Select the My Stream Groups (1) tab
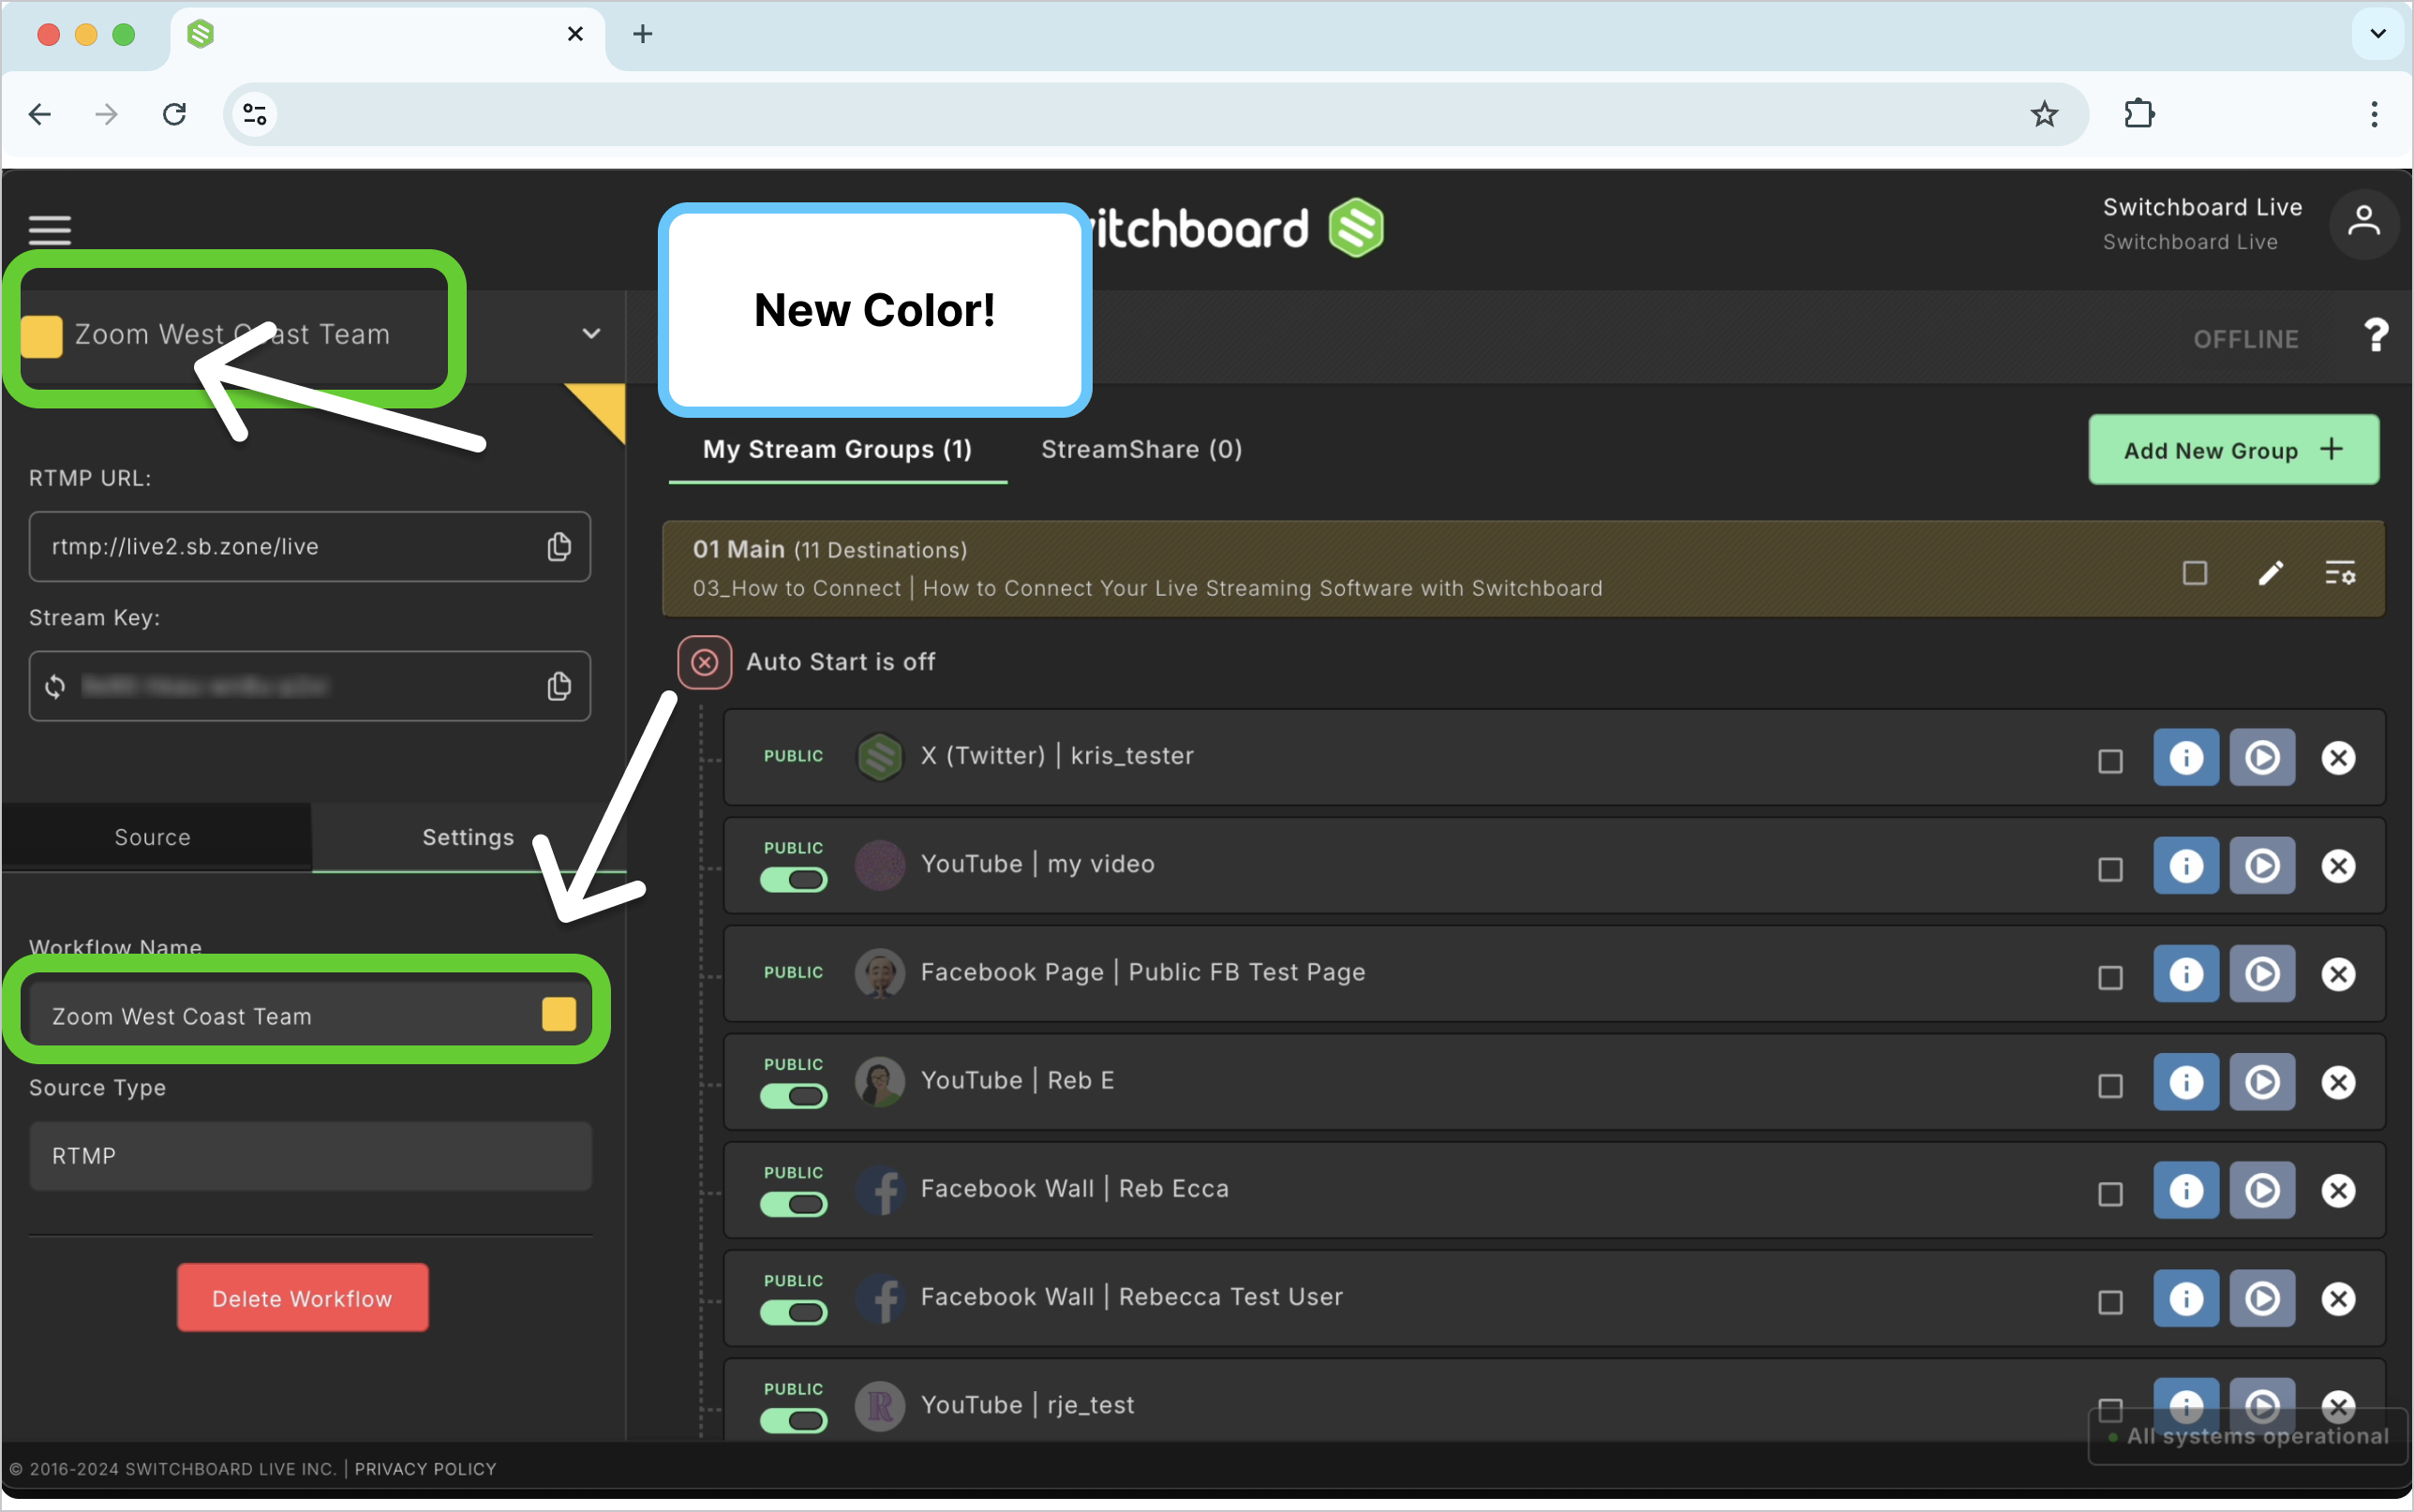 coord(837,449)
